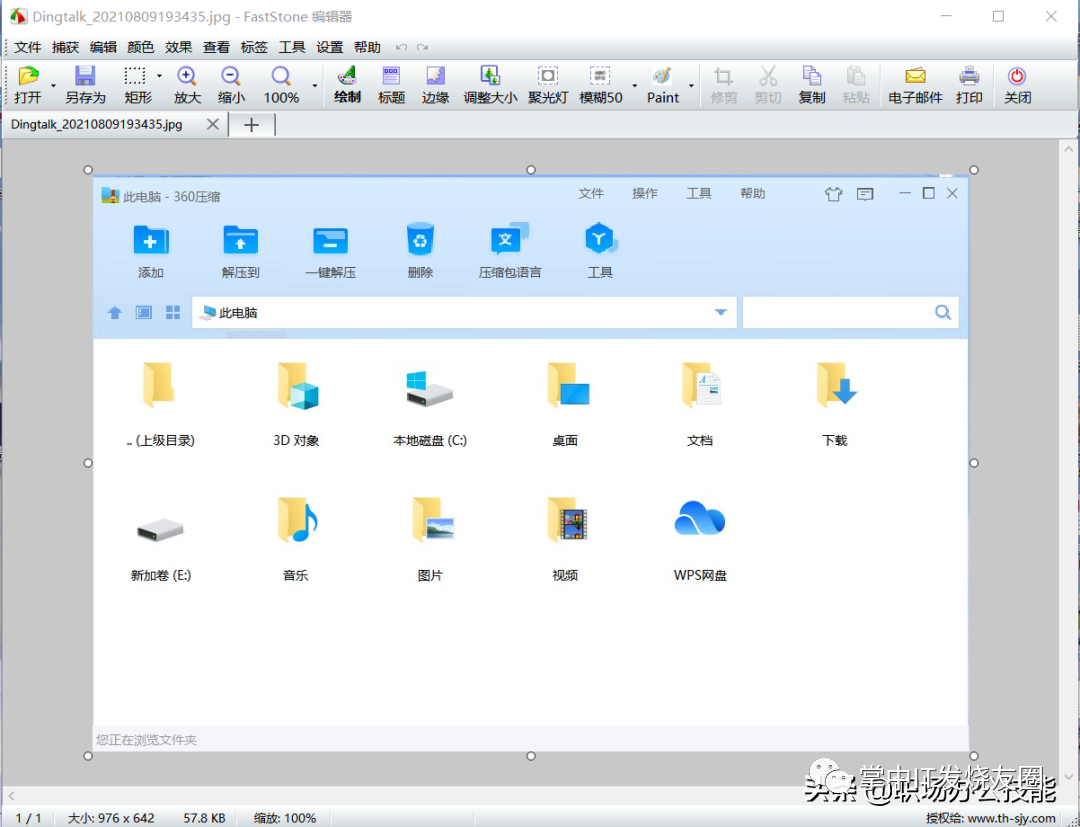Click the 缩小 zoom out icon
1080x827 pixels.
click(x=231, y=85)
